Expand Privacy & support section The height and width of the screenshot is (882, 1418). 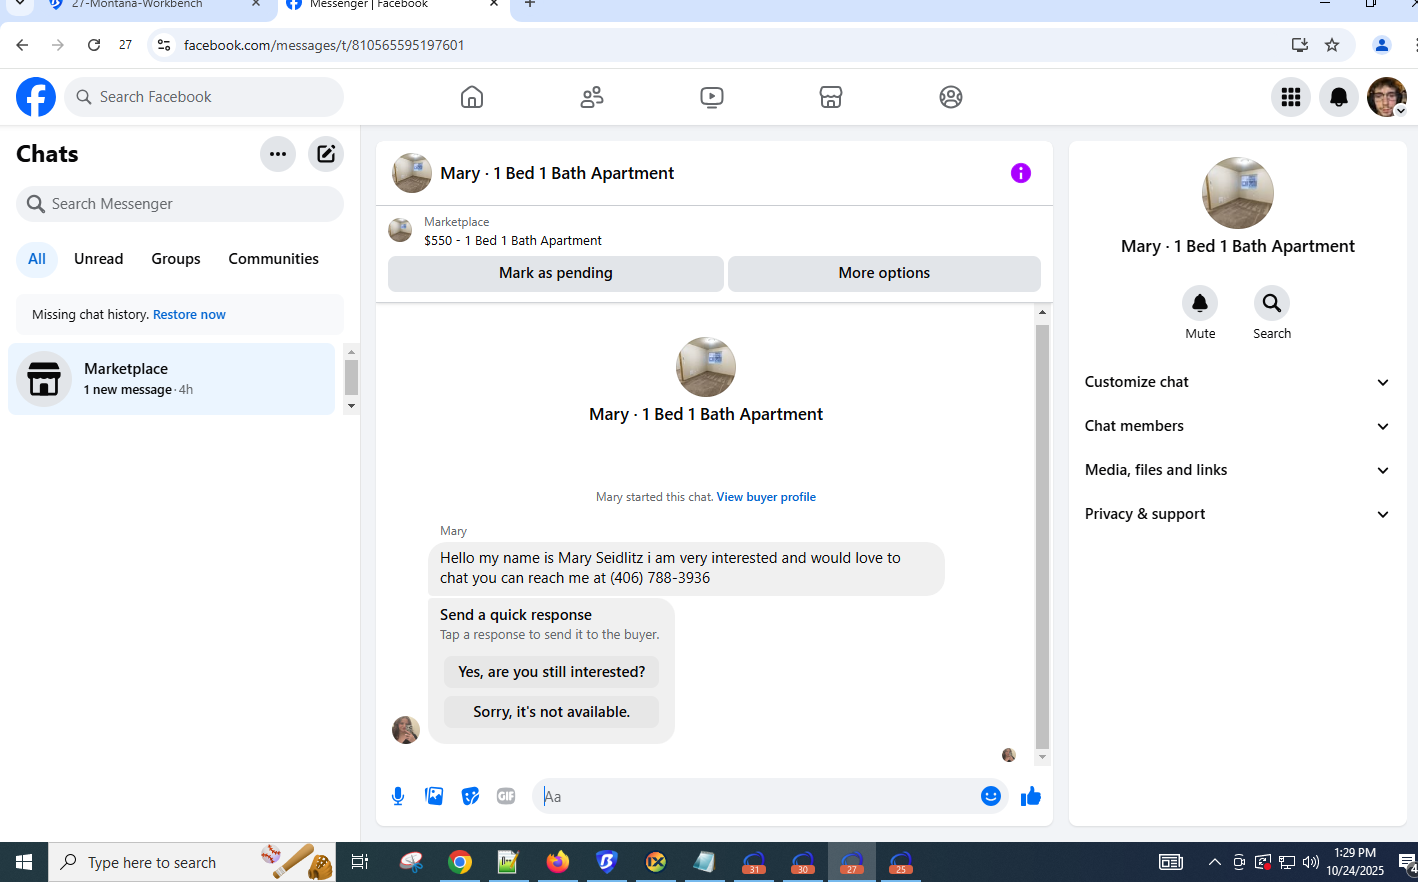1238,514
